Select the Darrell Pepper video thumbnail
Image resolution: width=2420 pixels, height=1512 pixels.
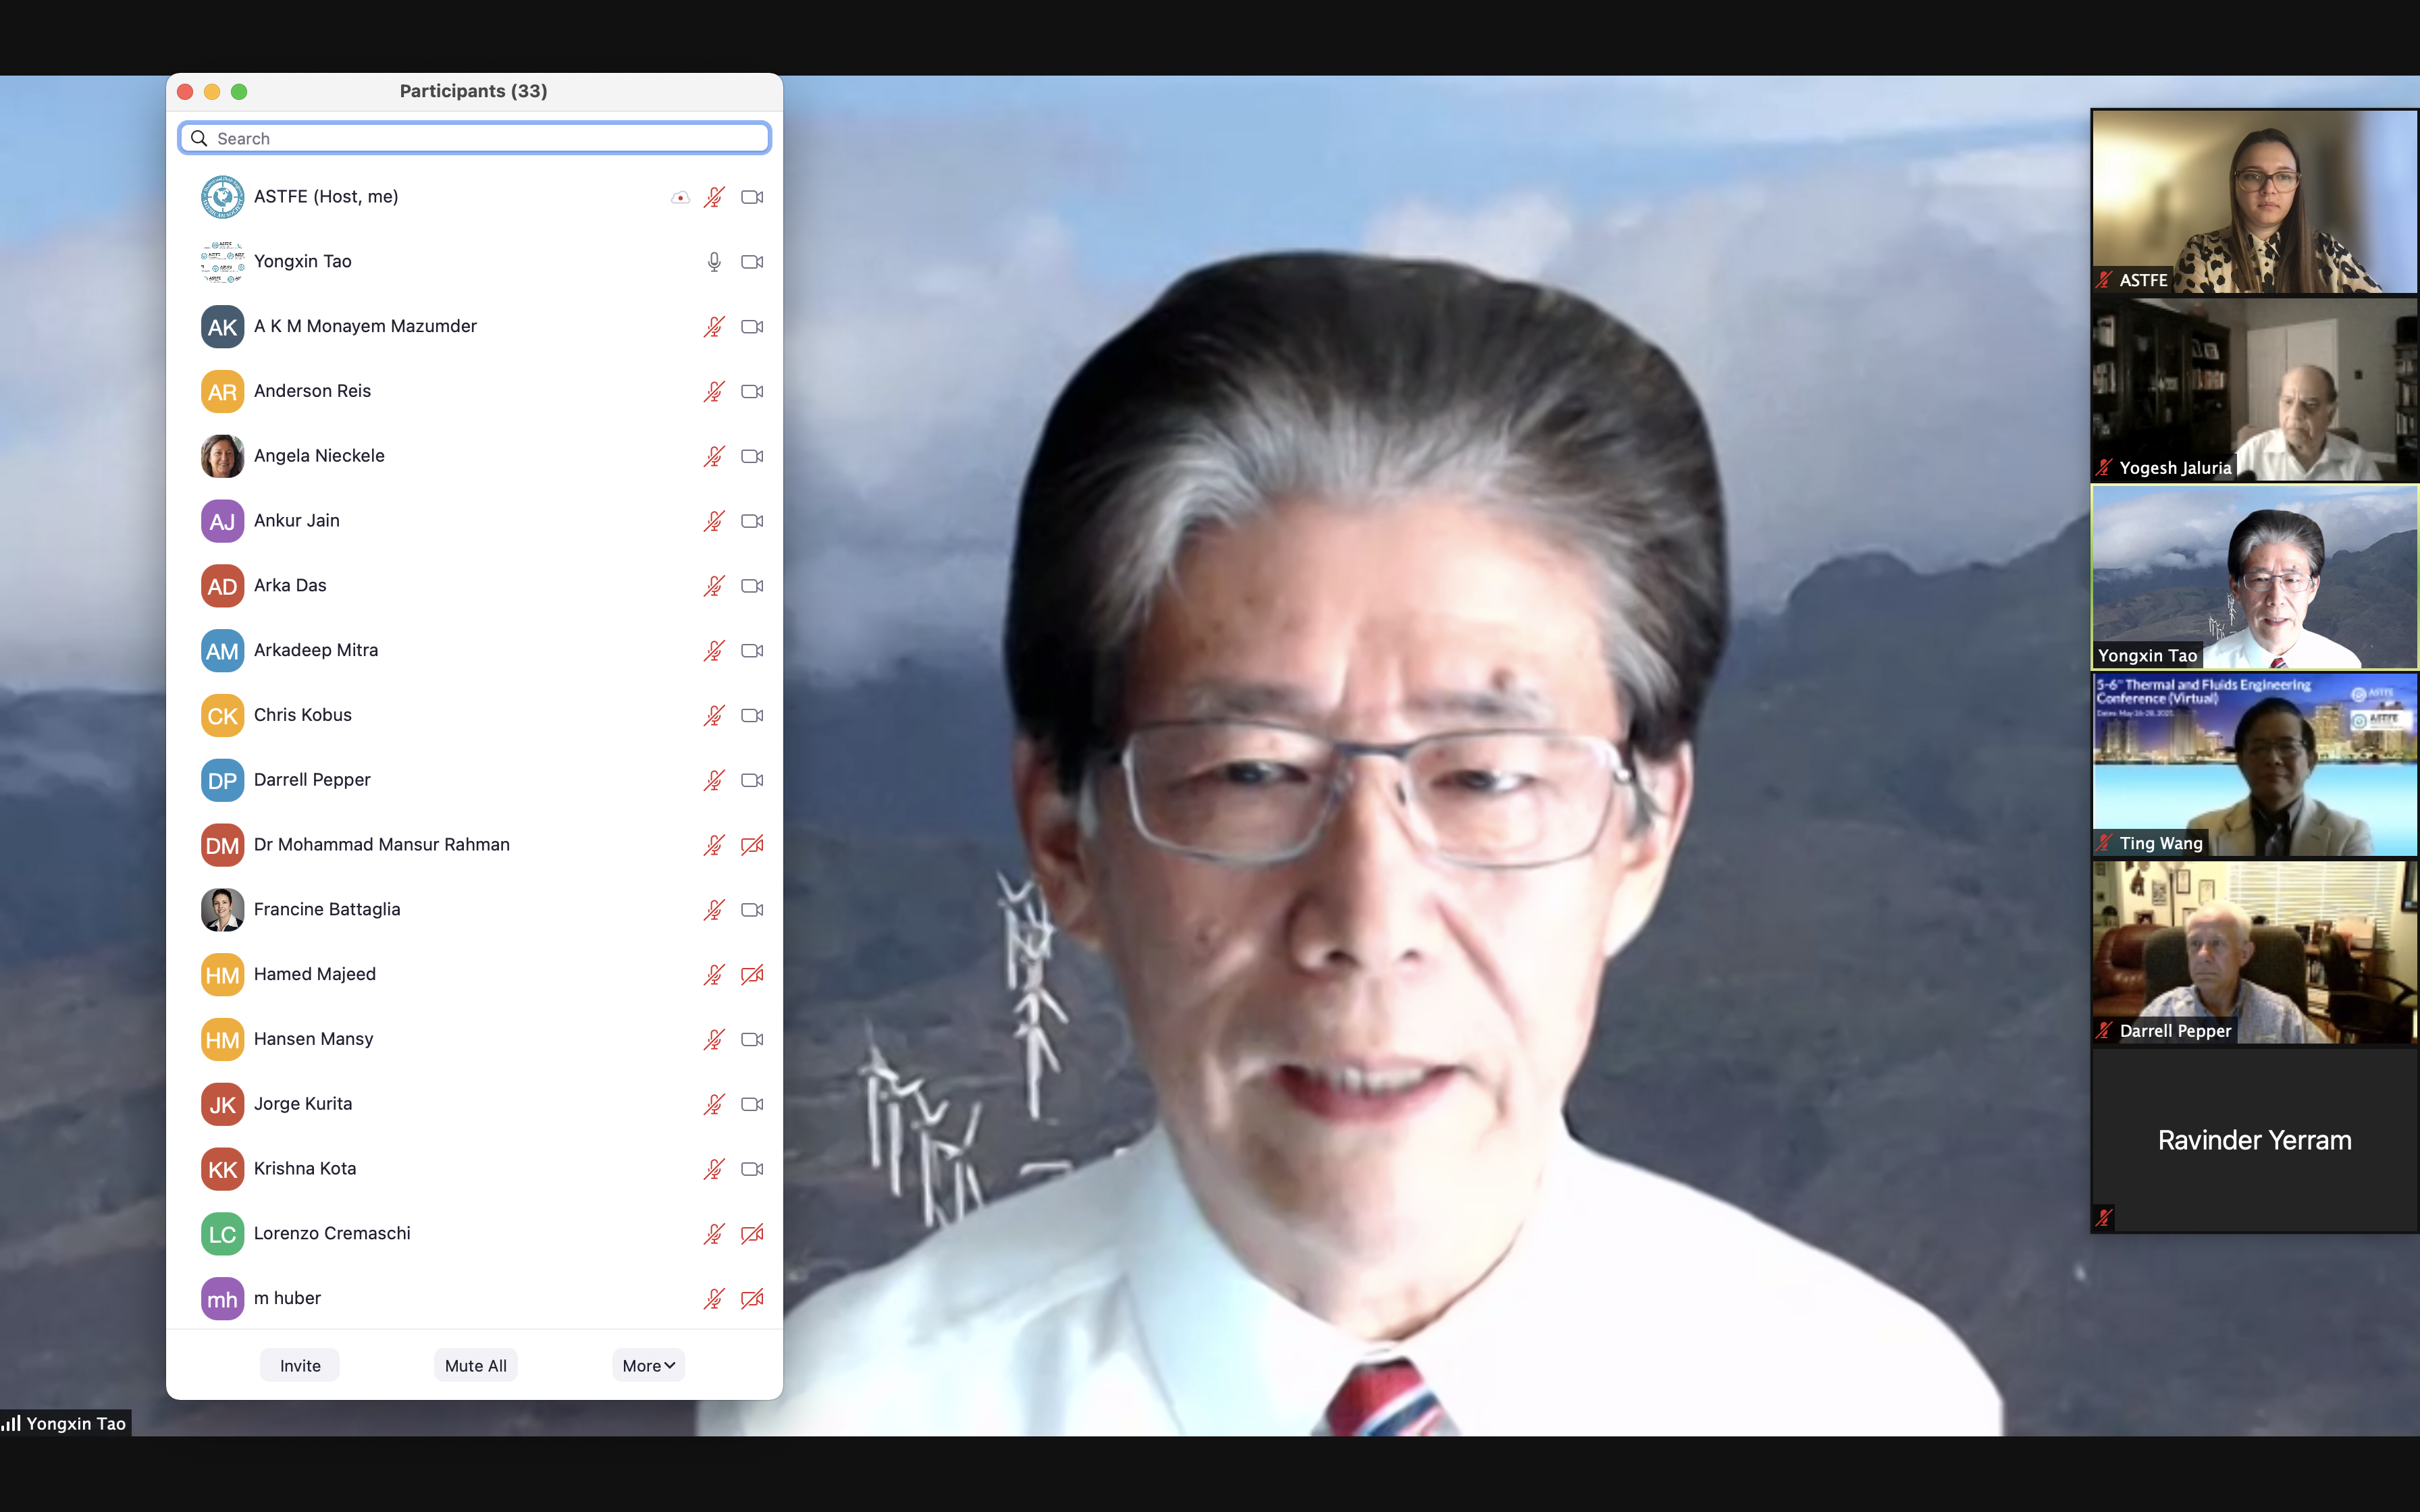pyautogui.click(x=2255, y=953)
